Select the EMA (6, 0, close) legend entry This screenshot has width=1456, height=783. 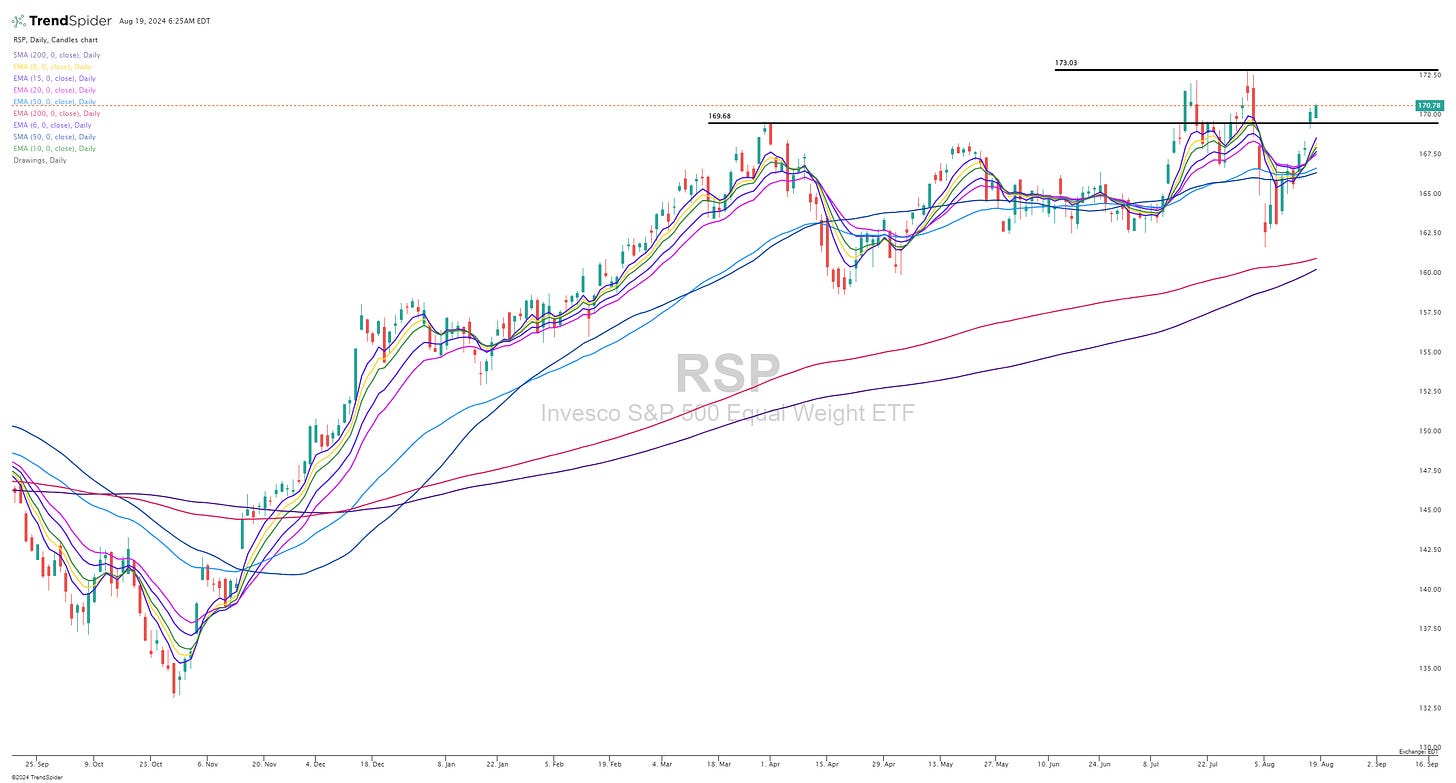click(52, 125)
